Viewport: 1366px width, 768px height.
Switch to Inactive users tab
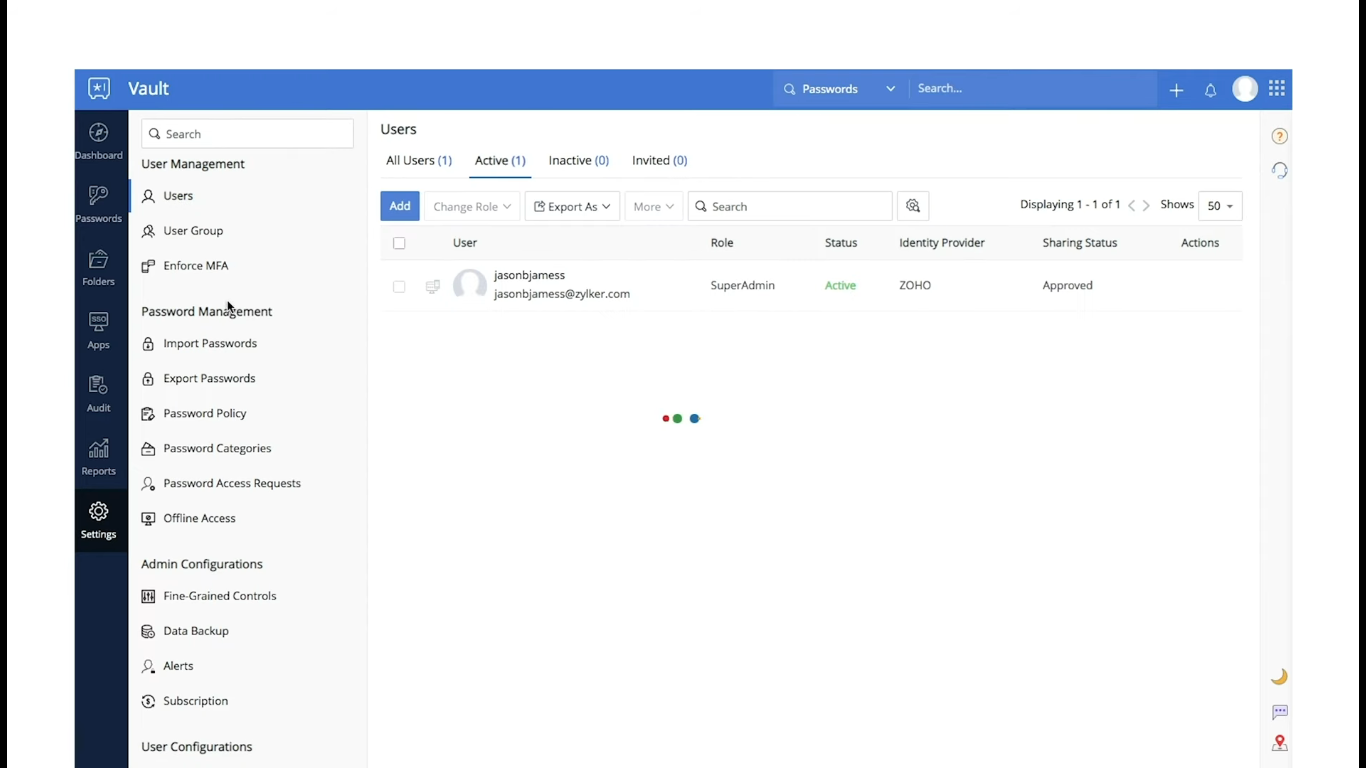tap(579, 160)
